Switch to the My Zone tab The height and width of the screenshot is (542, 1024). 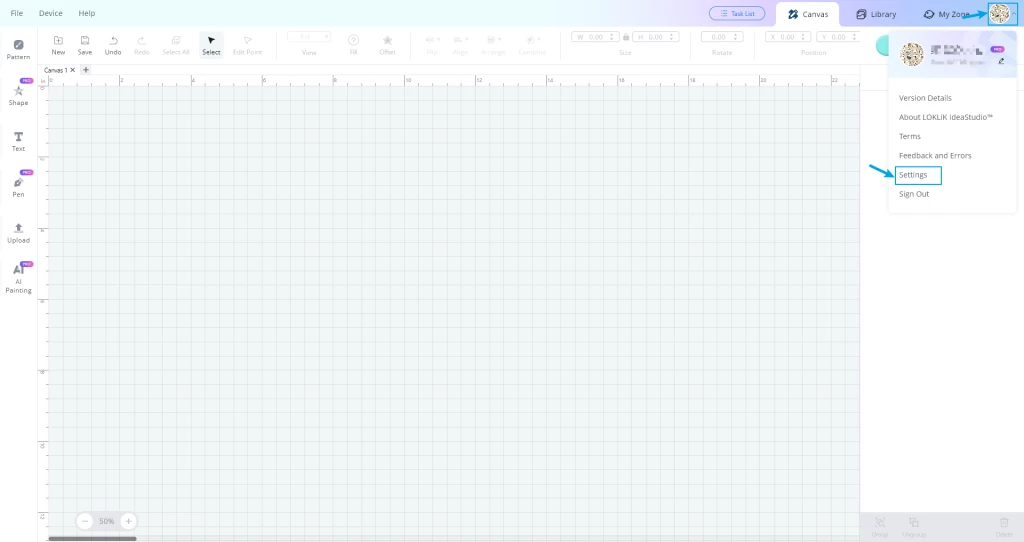pos(947,14)
